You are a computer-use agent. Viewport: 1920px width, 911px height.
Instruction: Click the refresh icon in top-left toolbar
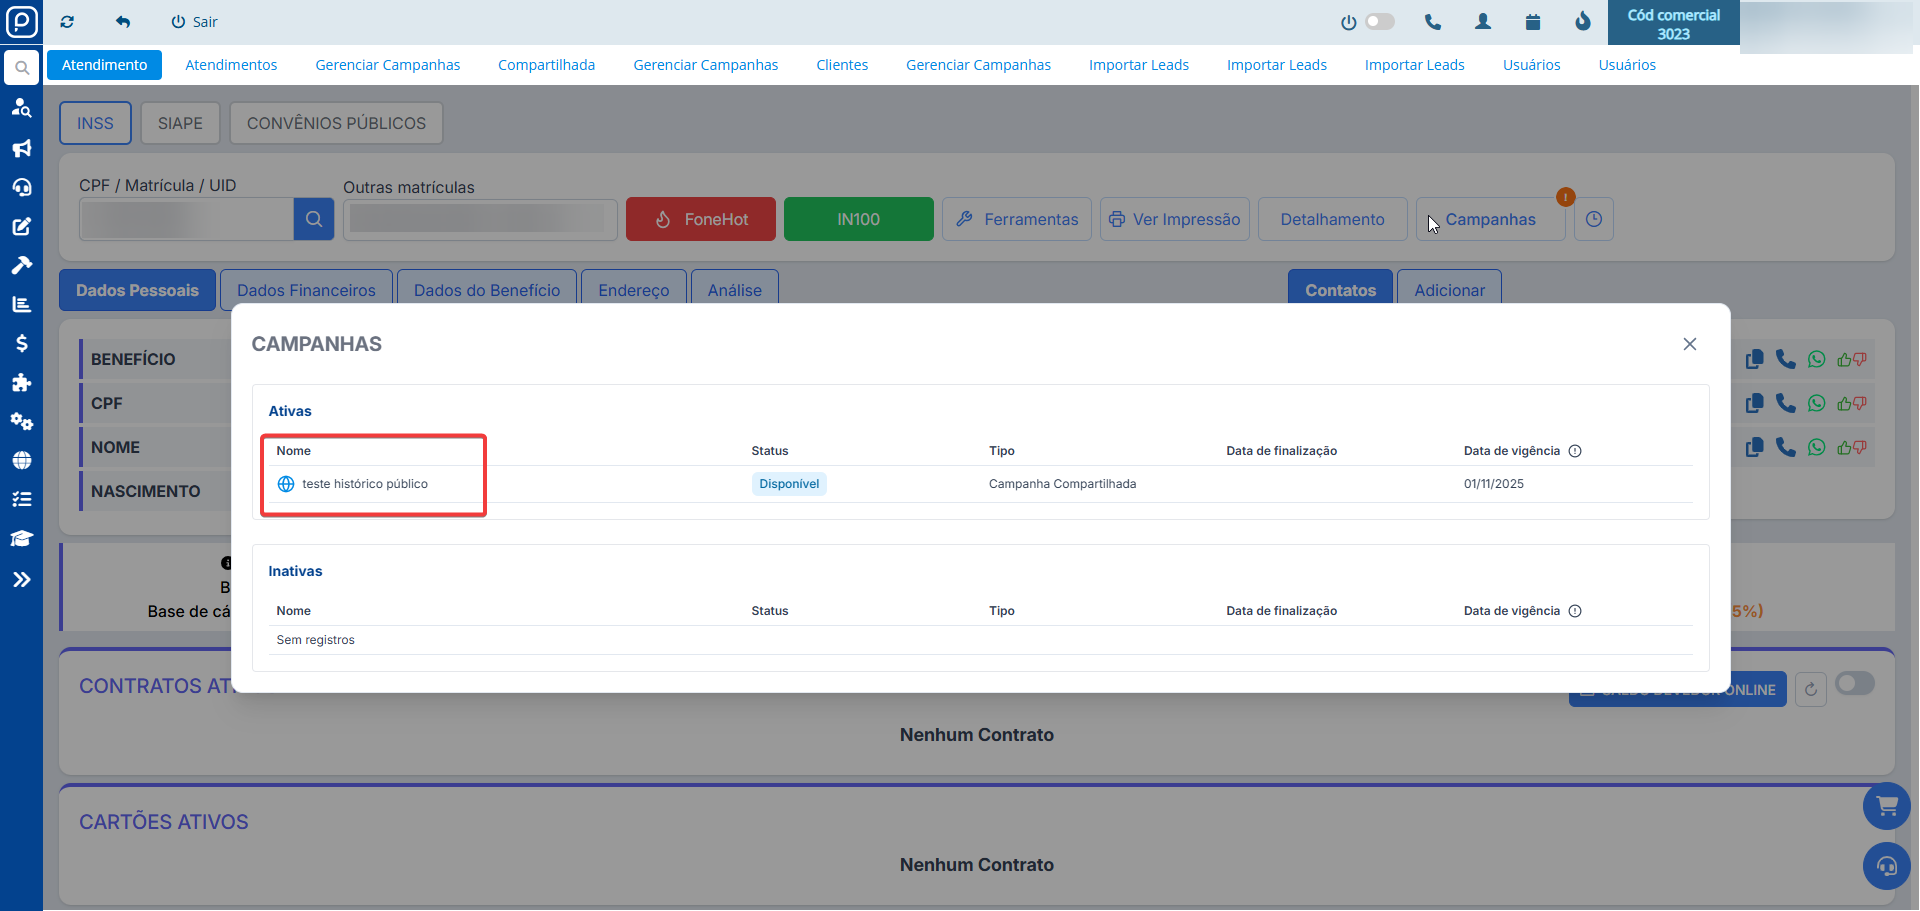click(67, 22)
